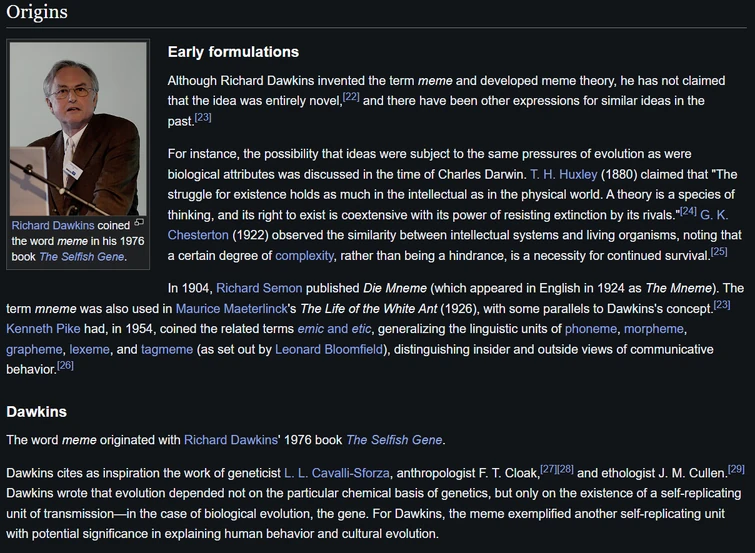Open the Richard Dawkins photo thumbnail
The image size is (755, 553).
point(78,129)
